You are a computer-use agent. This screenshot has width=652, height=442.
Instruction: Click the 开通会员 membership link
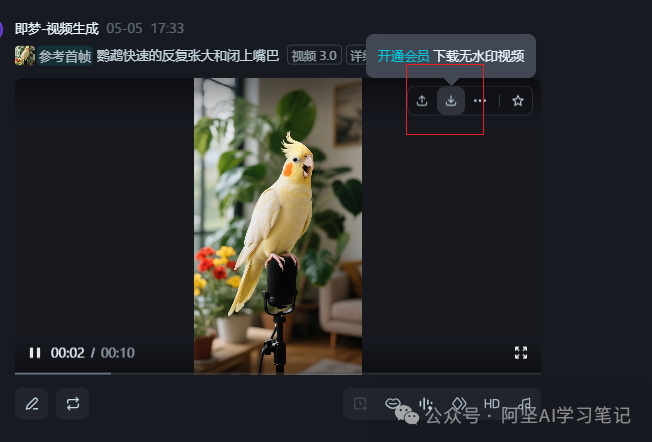point(403,56)
